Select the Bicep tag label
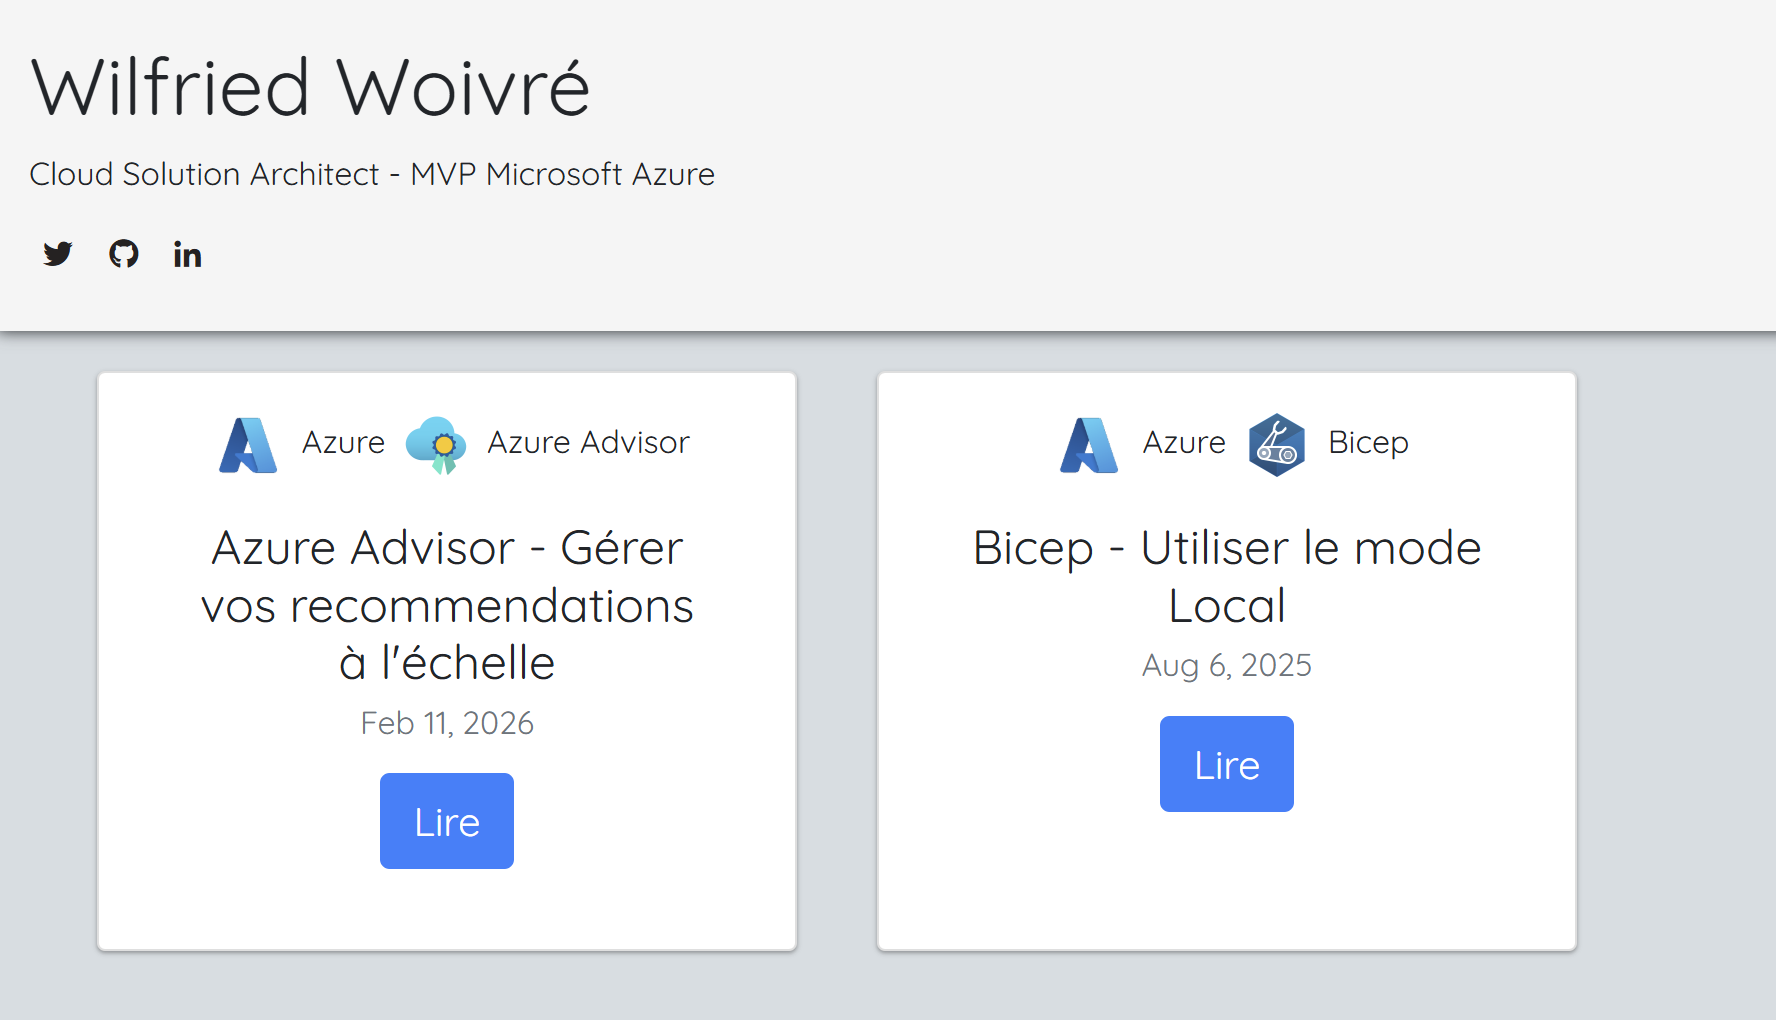Screen dimensions: 1776x1020 coord(1368,442)
